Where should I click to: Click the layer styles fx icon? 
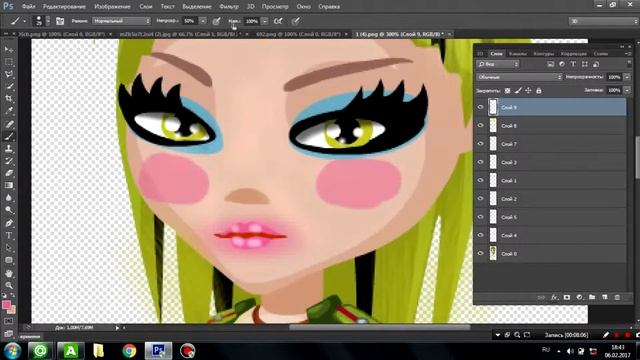(x=554, y=298)
